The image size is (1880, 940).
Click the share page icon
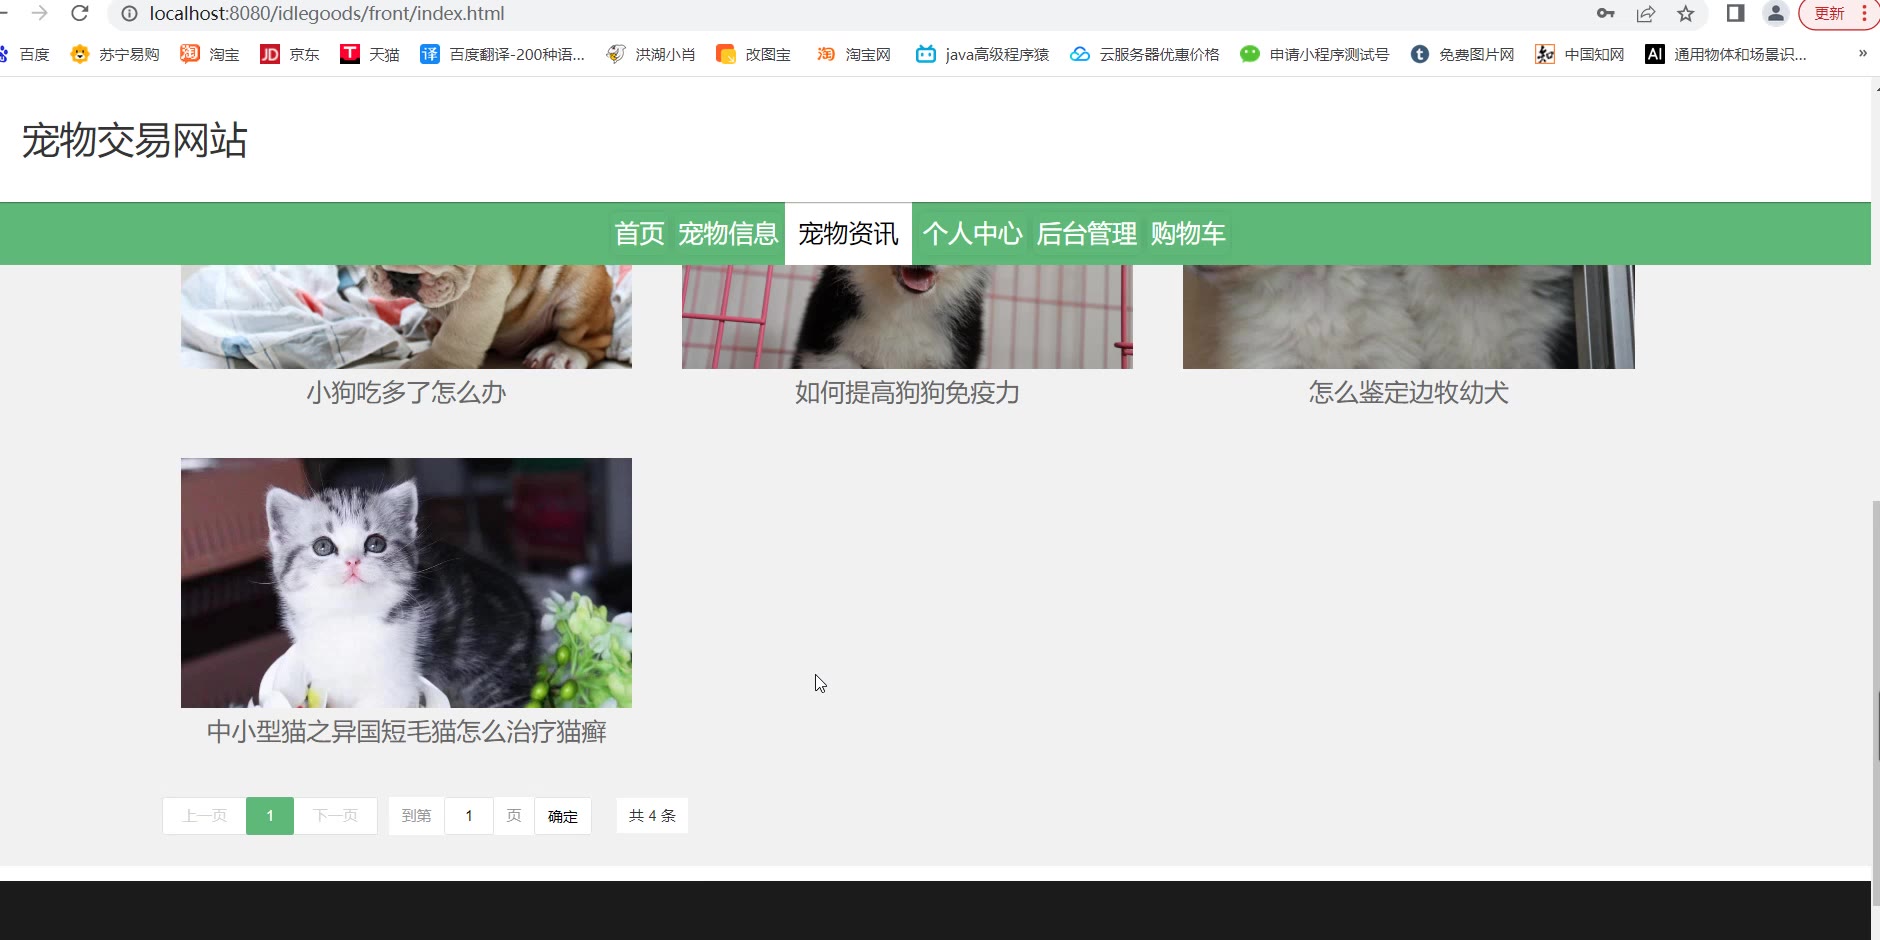pyautogui.click(x=1646, y=13)
